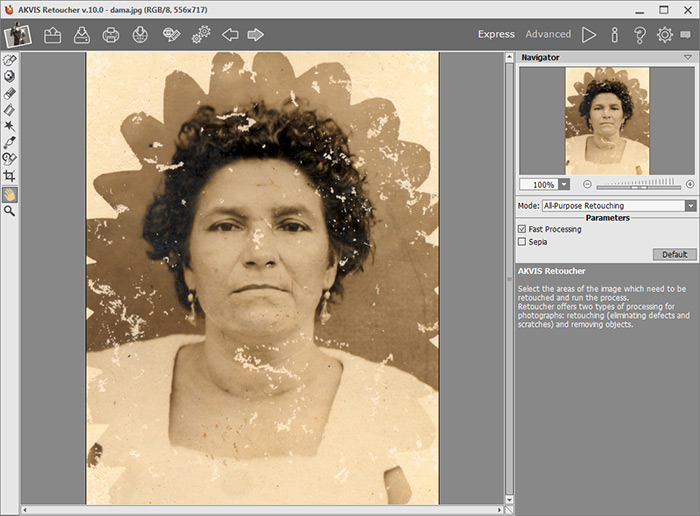Click the AKVIS Retoucher logo image
Image resolution: width=700 pixels, height=516 pixels.
coord(18,35)
